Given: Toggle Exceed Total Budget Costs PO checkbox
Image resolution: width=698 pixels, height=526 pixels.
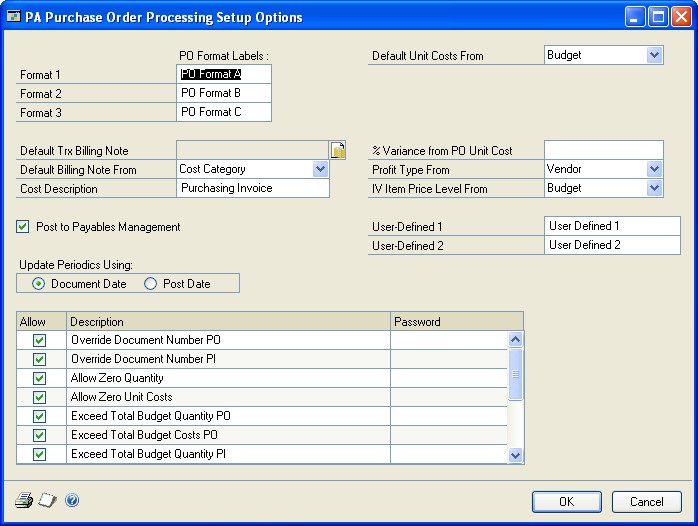Looking at the screenshot, I should pos(40,435).
